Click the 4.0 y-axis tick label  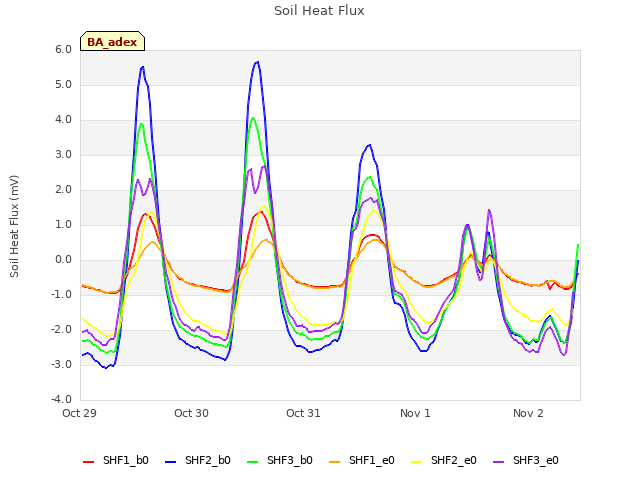[63, 120]
